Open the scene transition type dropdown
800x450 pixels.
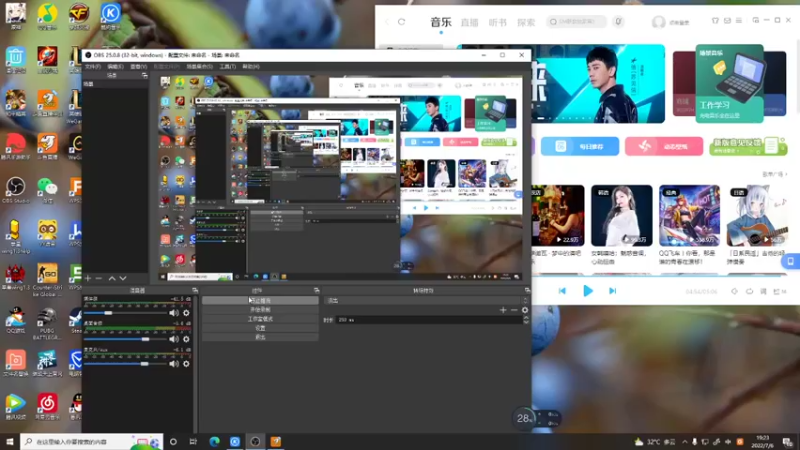(427, 301)
